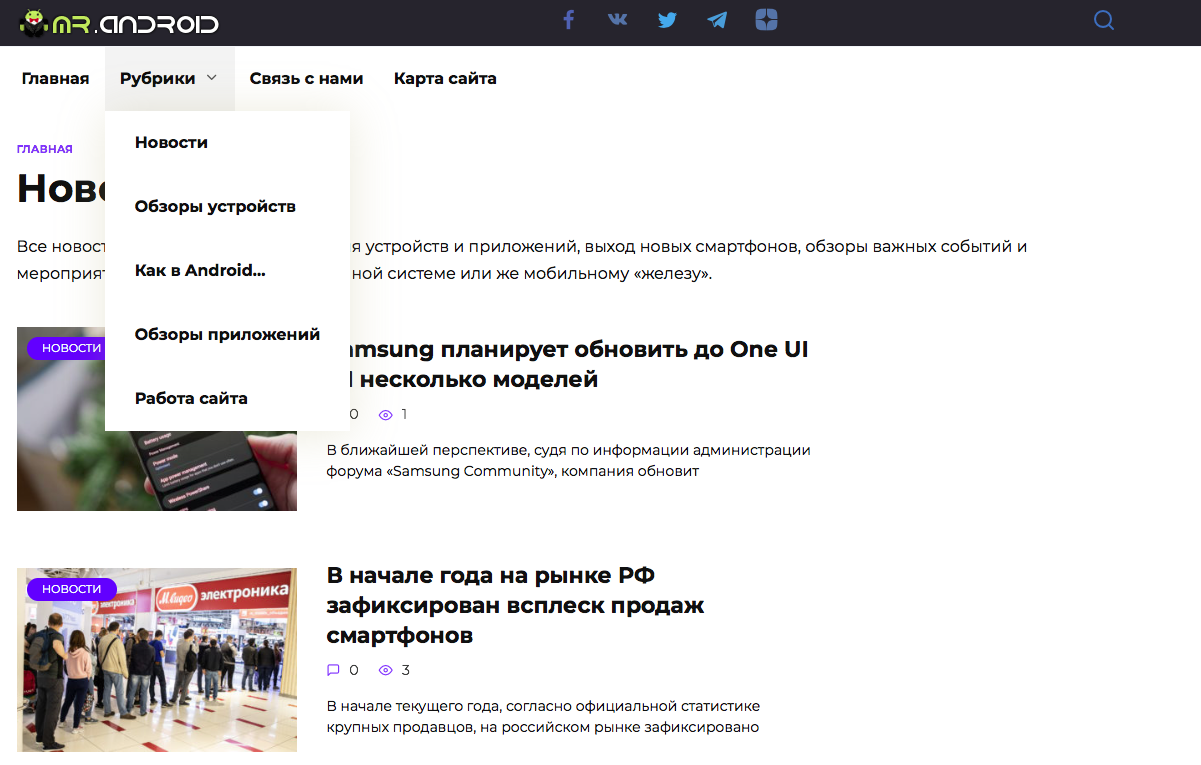This screenshot has height=765, width=1201.
Task: Select Обзоры приложений menu entry
Action: click(227, 334)
